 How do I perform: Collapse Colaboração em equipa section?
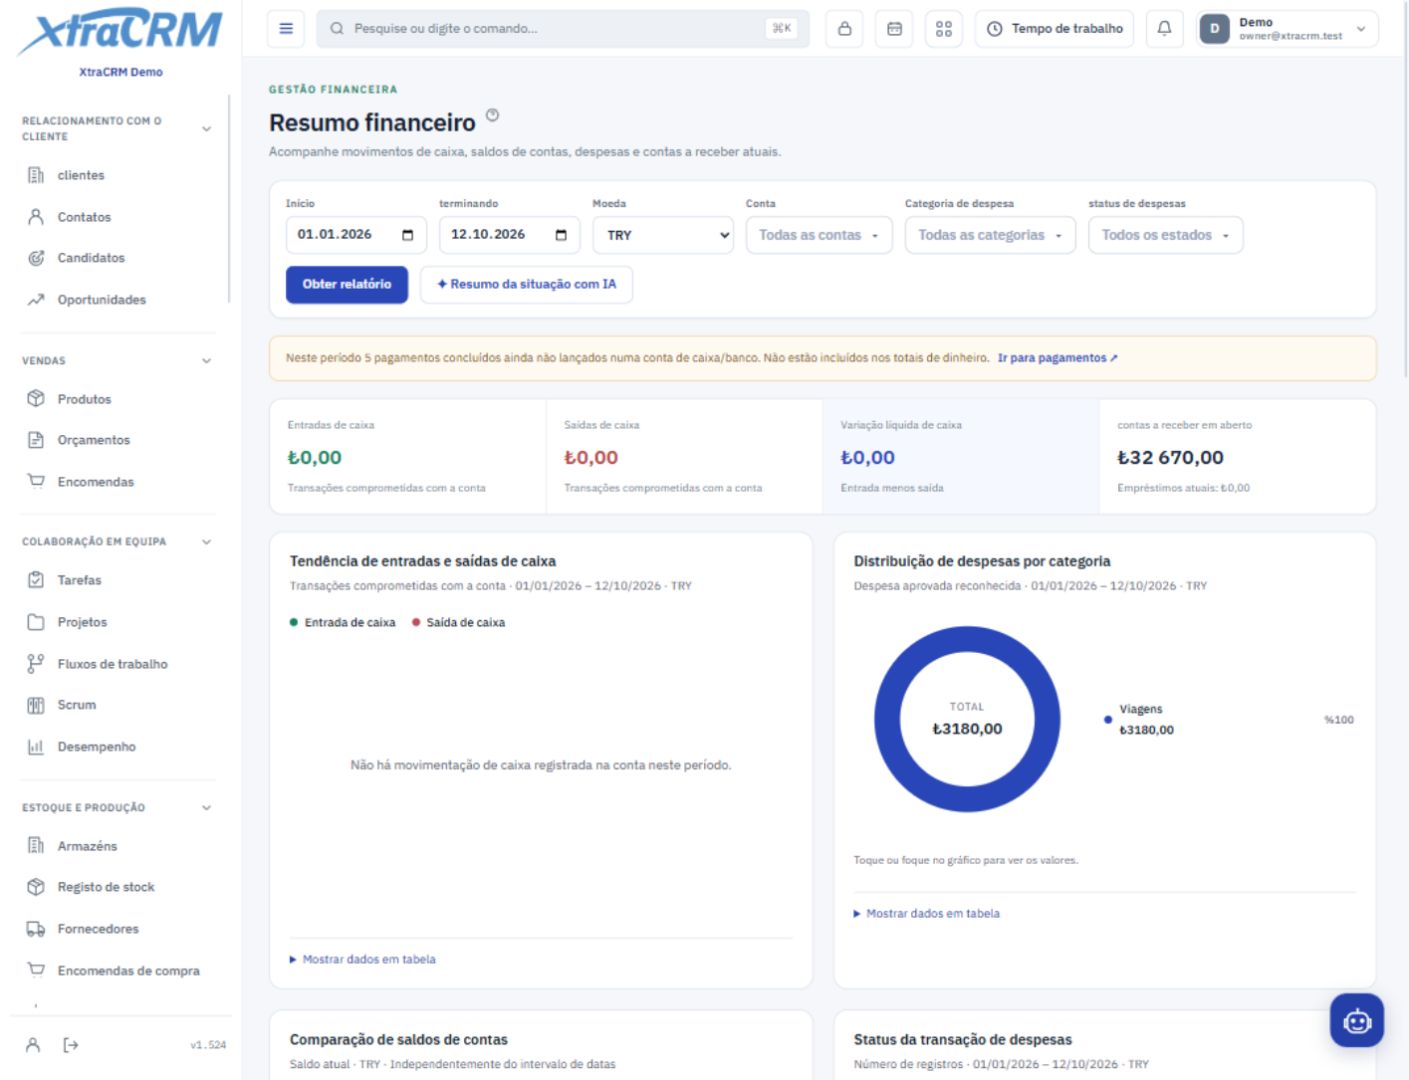coord(118,542)
